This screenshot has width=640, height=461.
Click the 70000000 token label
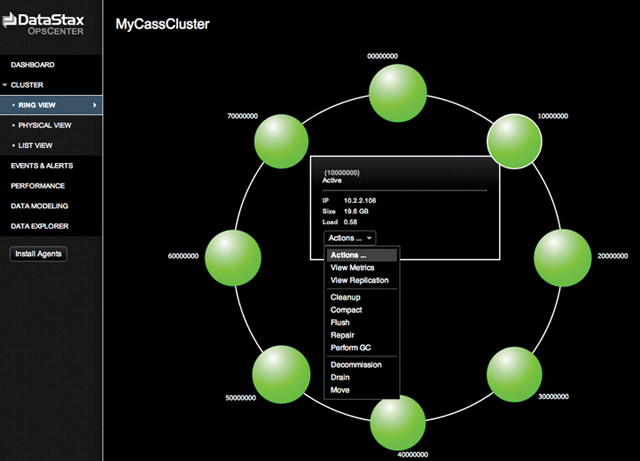[242, 116]
